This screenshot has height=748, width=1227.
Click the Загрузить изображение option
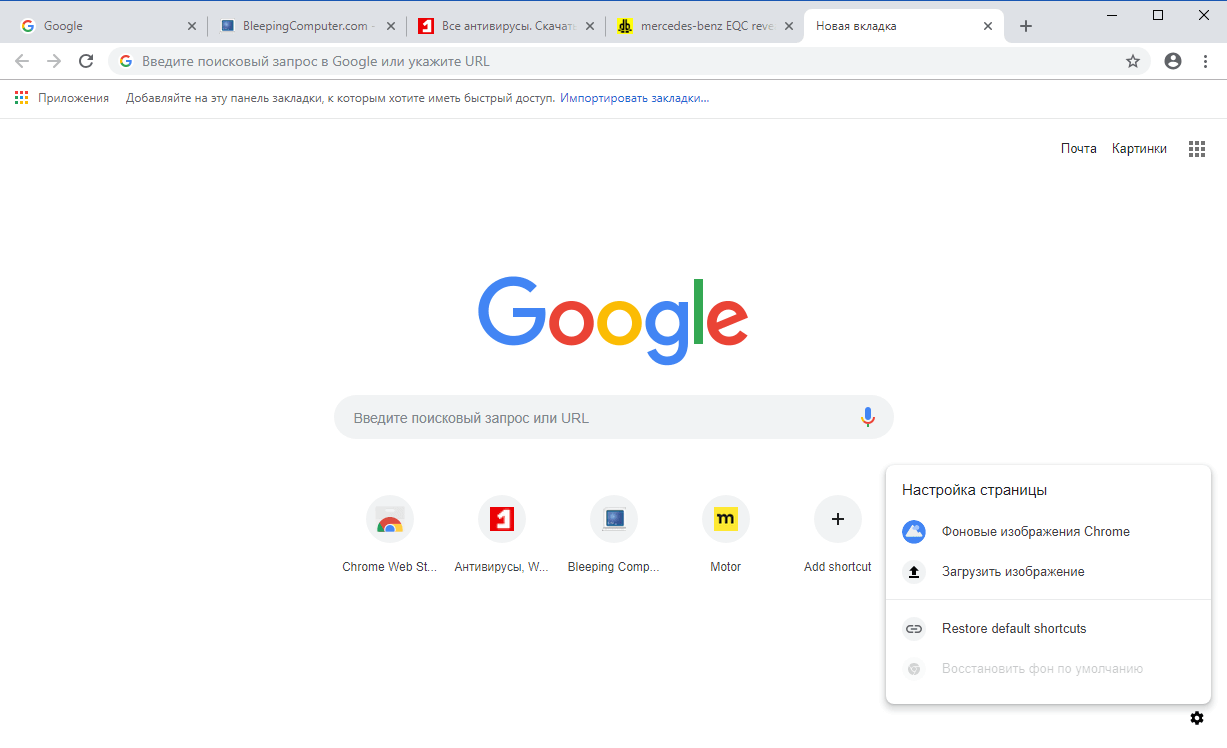[1011, 571]
